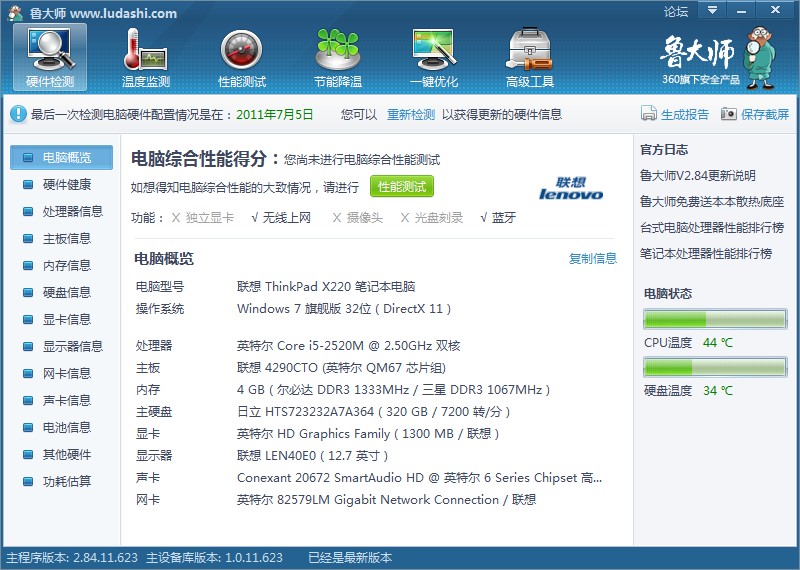Click the Conexant 20672 SmartAudio text
This screenshot has height=570, width=800.
[419, 478]
